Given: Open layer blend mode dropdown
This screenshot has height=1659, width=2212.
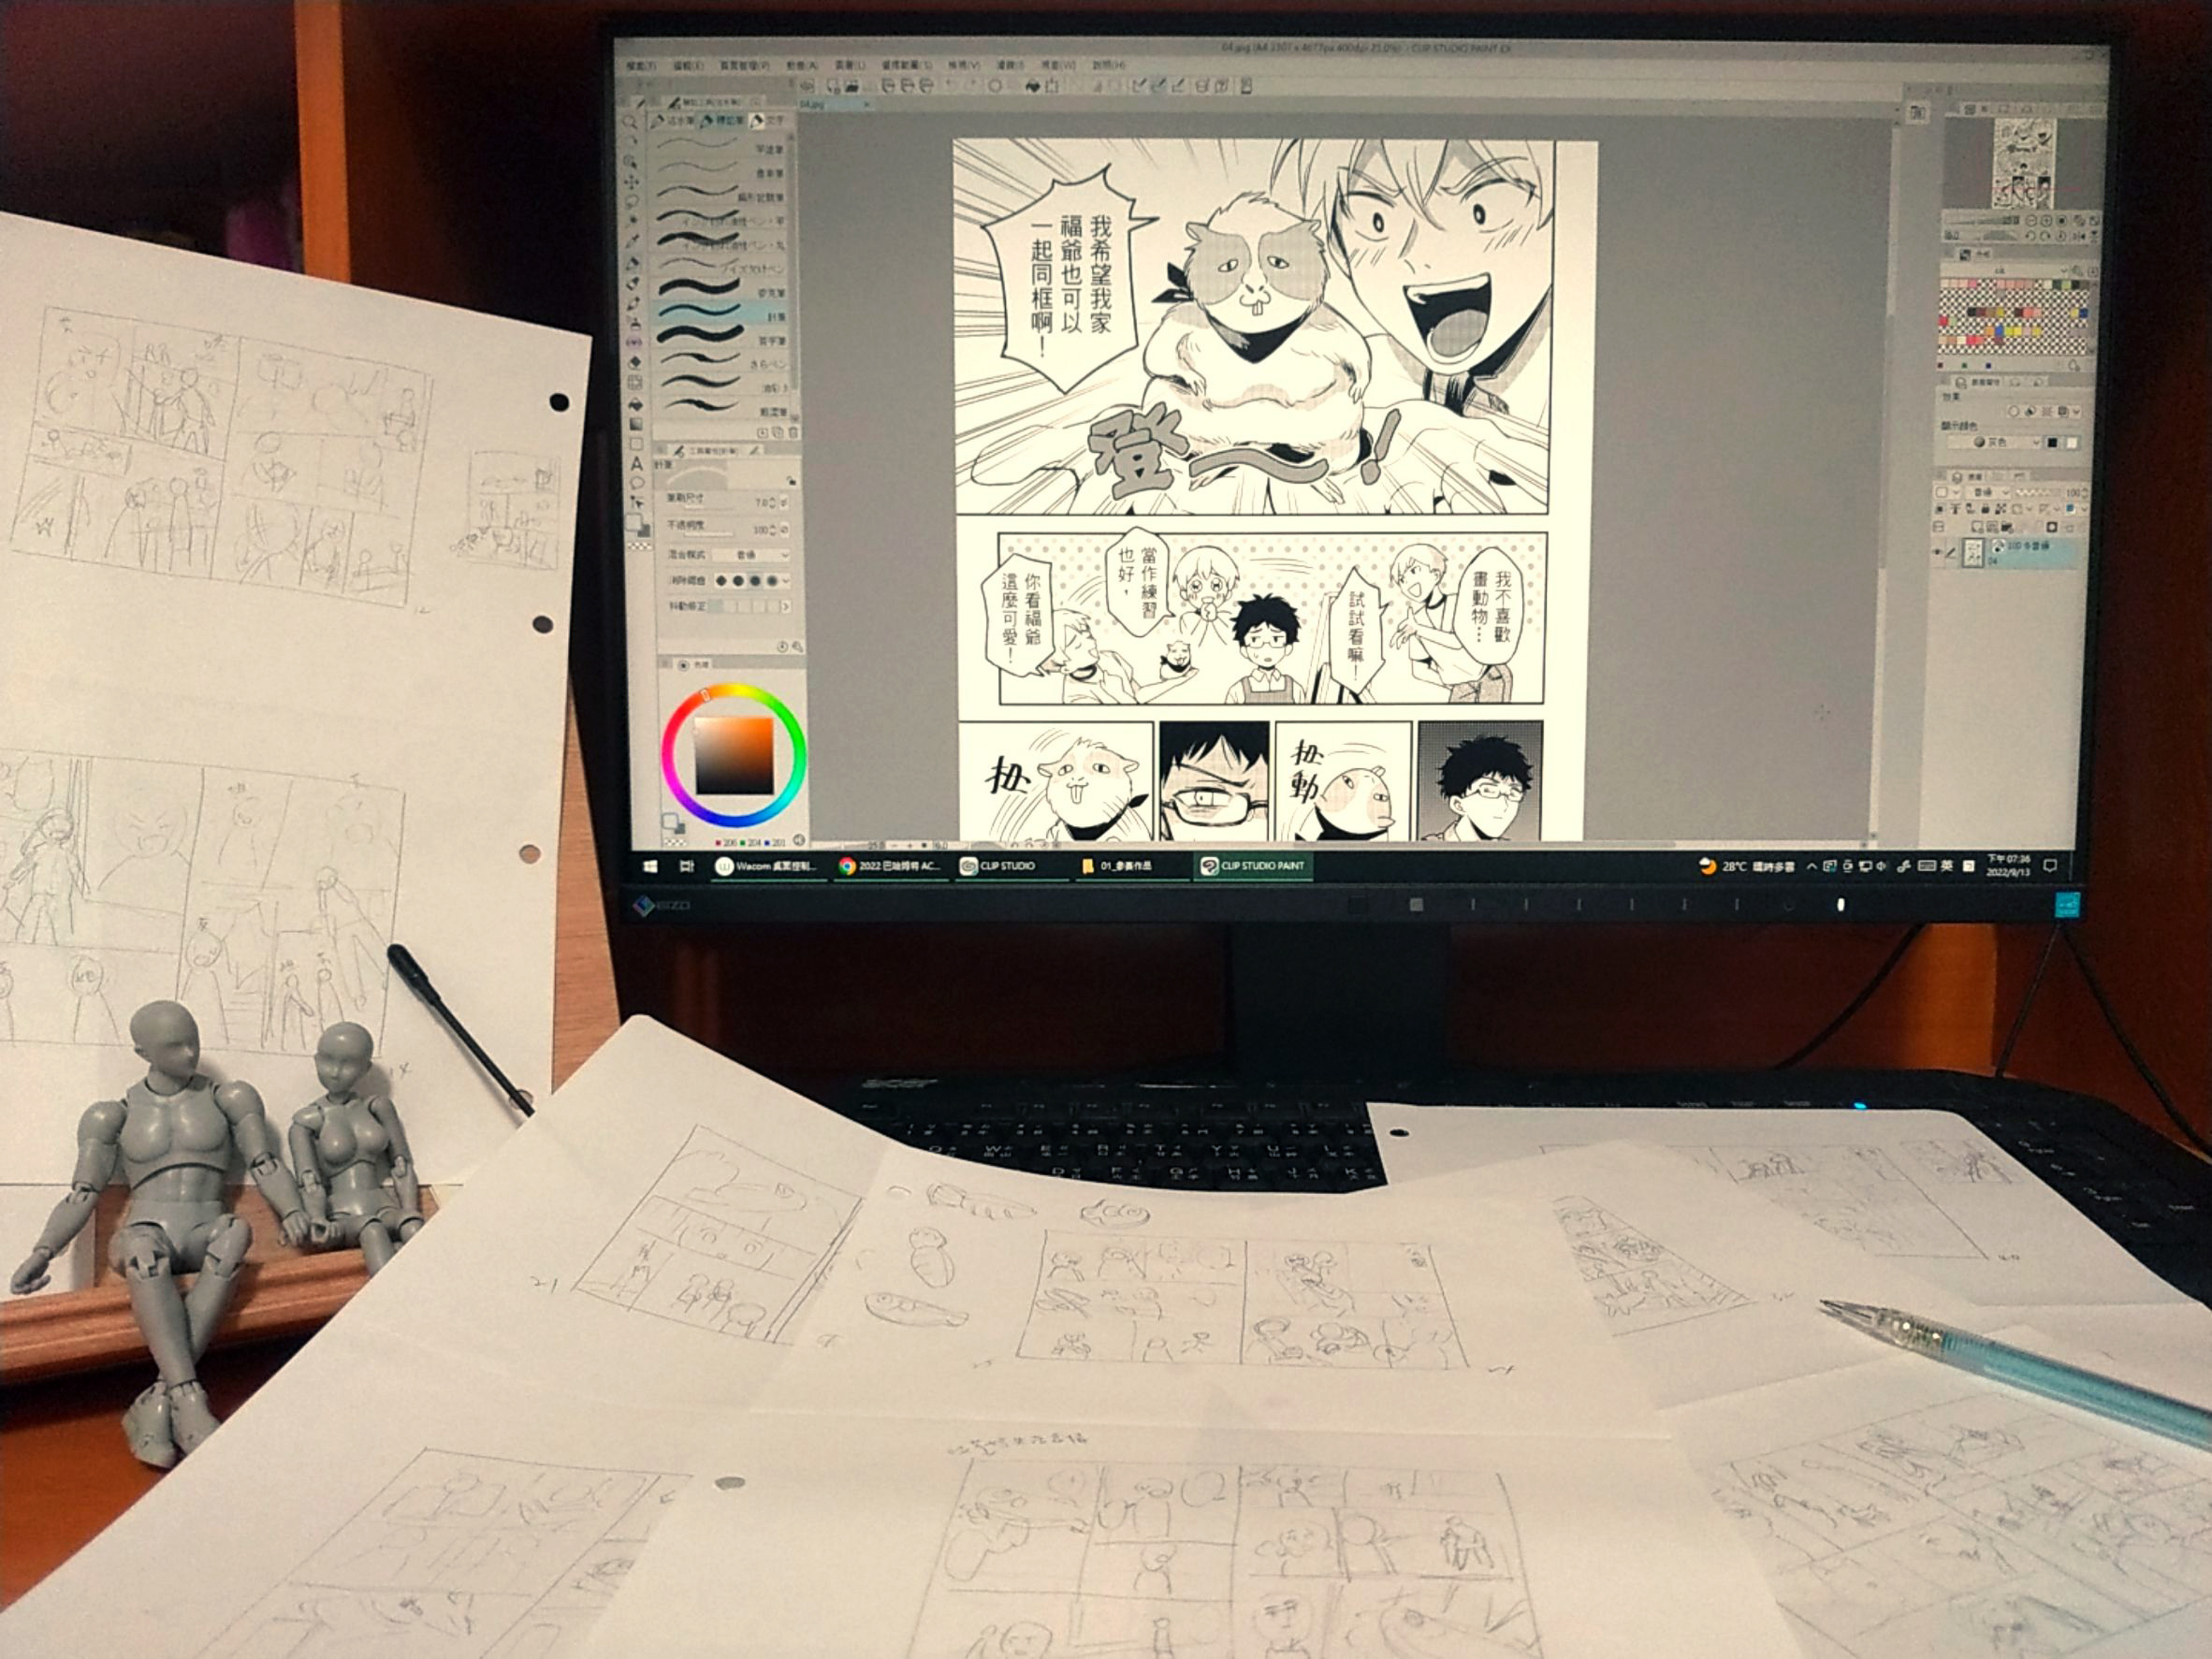Looking at the screenshot, I should click(1987, 492).
